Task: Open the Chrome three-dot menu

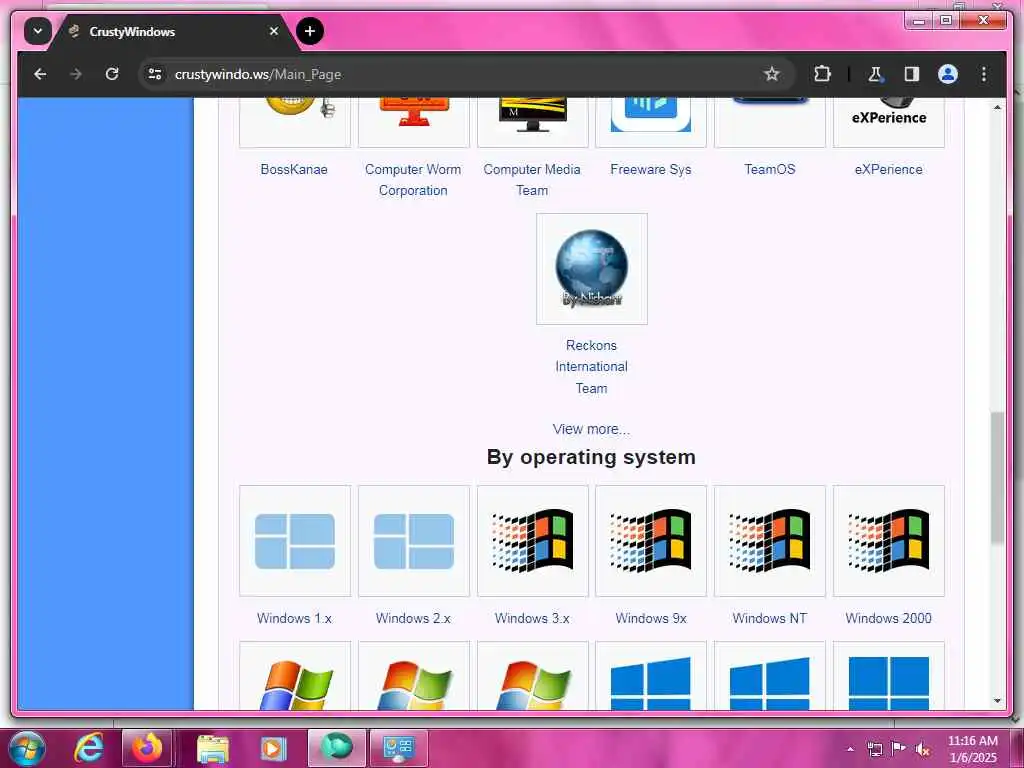Action: (x=984, y=74)
